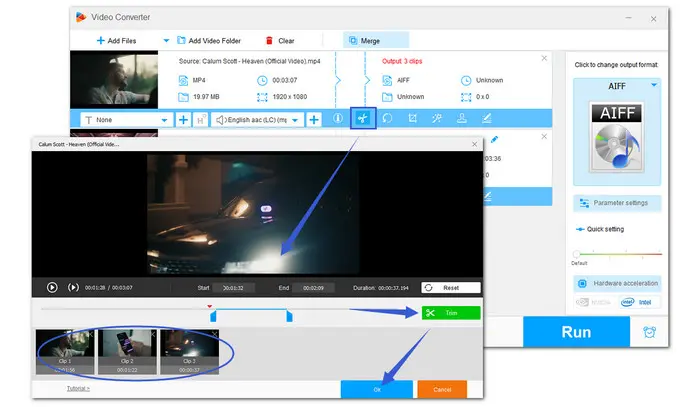Open the Effects magic wand tool
Viewport: 700px width, 407px height.
coord(437,118)
